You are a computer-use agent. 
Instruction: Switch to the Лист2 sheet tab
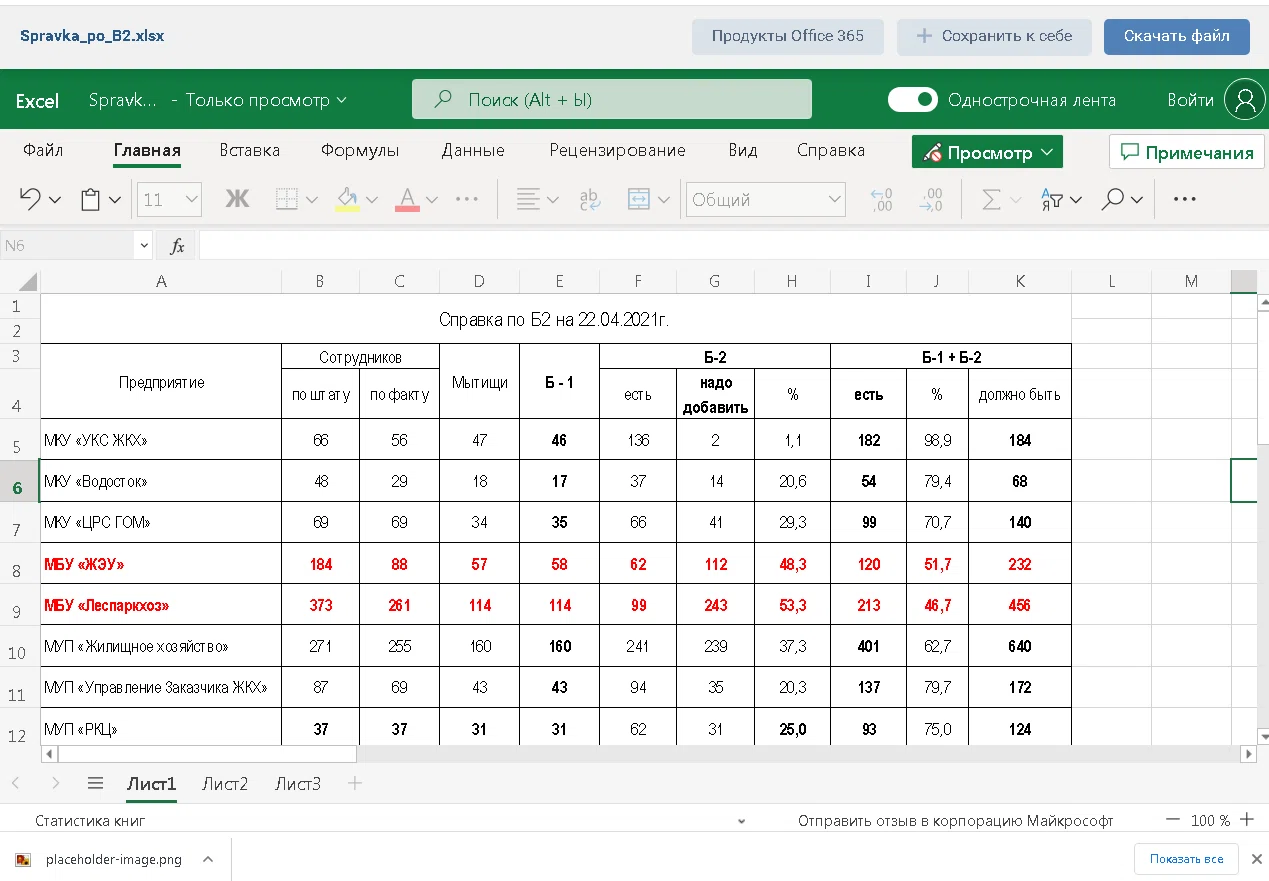tap(225, 784)
